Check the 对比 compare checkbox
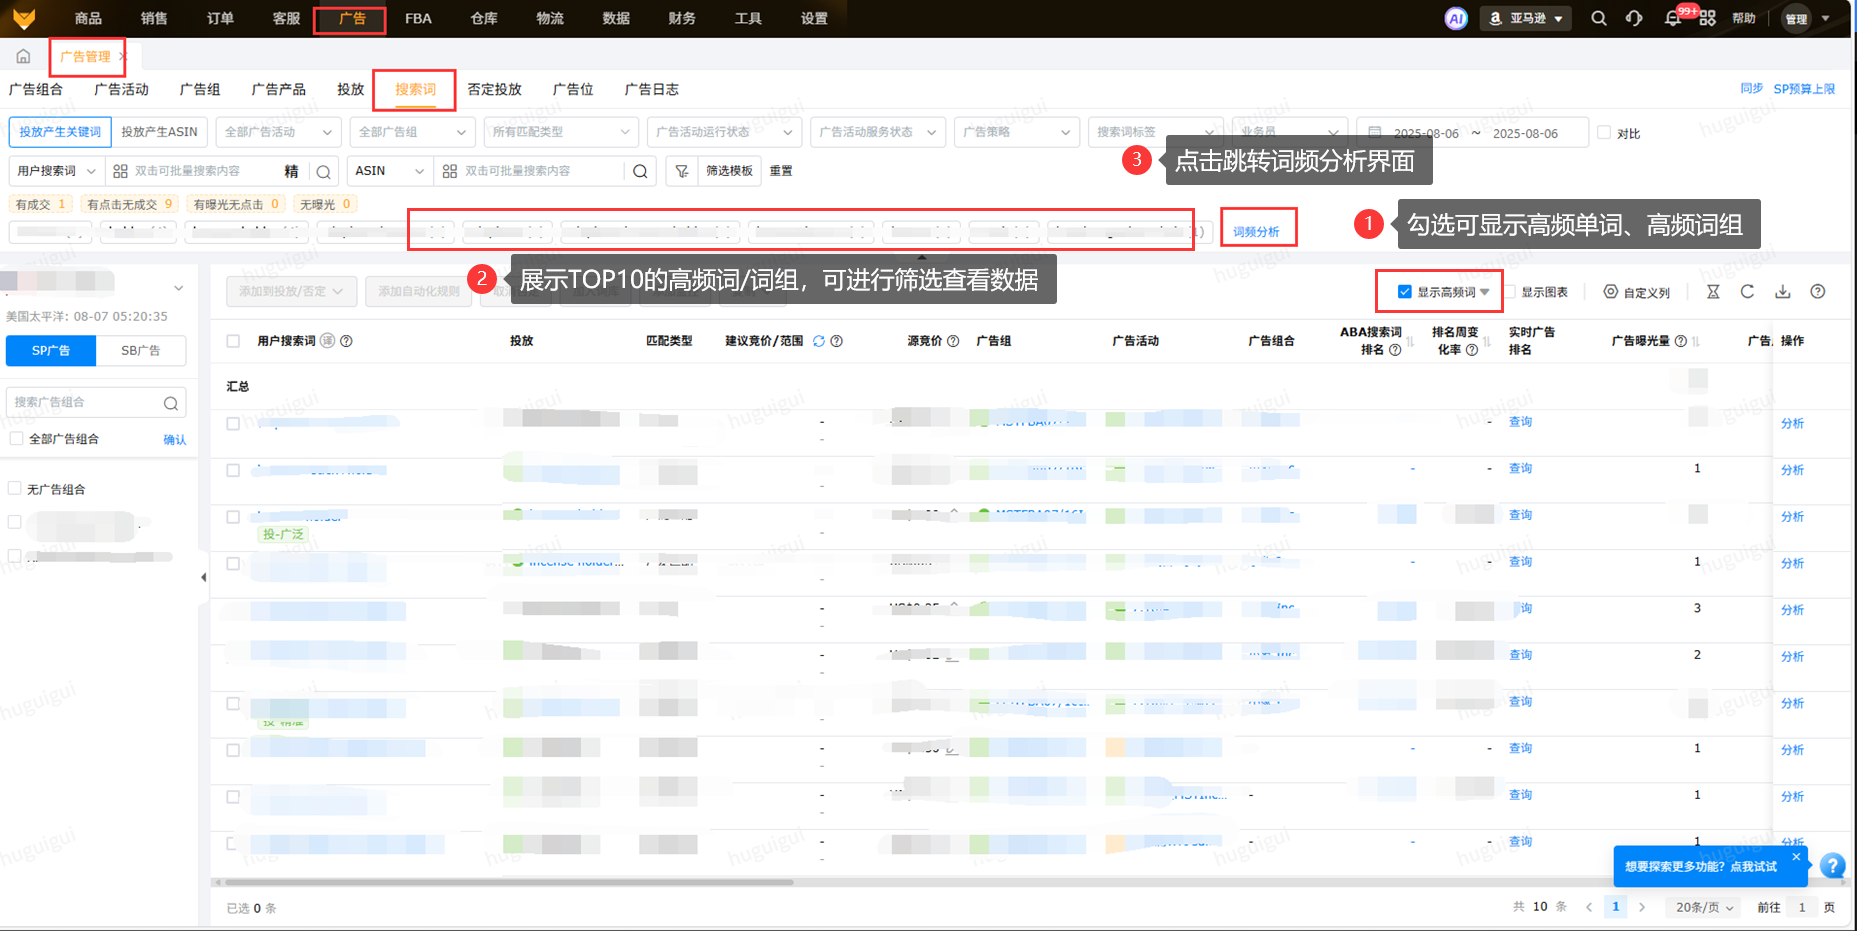The image size is (1857, 931). tap(1604, 133)
